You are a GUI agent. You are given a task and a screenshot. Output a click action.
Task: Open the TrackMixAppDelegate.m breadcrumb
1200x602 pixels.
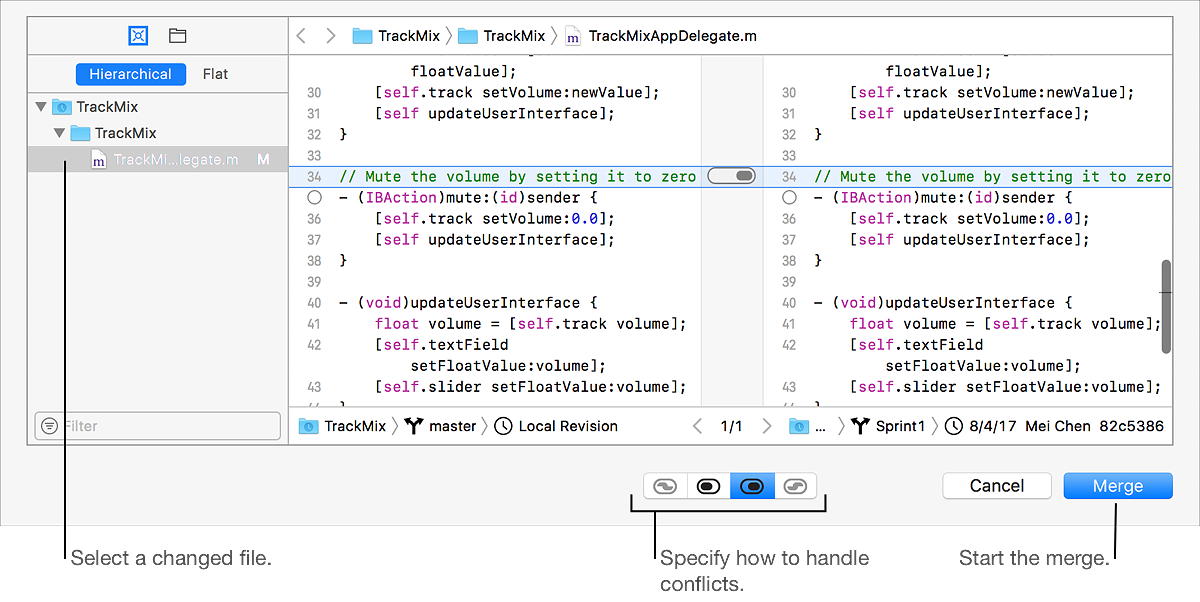(x=661, y=36)
